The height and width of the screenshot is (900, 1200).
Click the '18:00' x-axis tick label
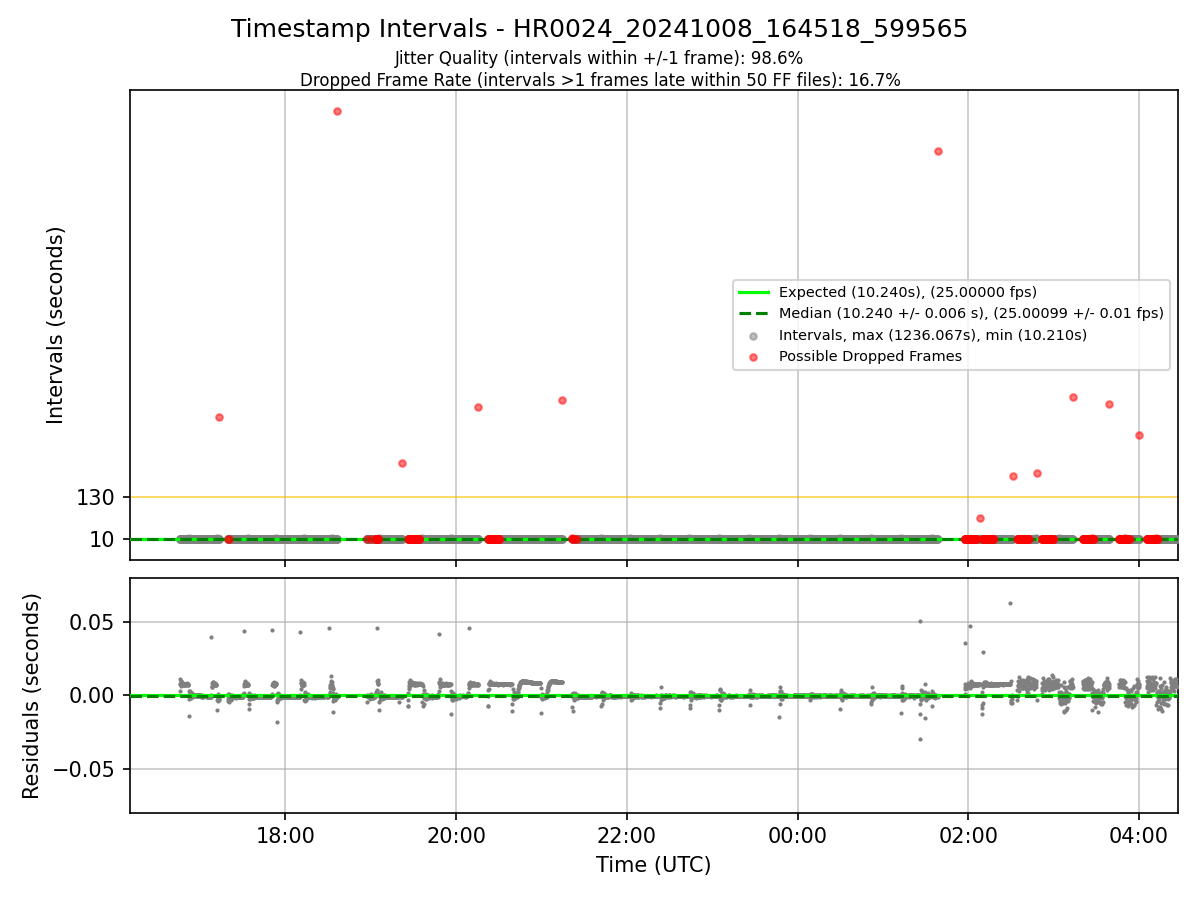(285, 834)
